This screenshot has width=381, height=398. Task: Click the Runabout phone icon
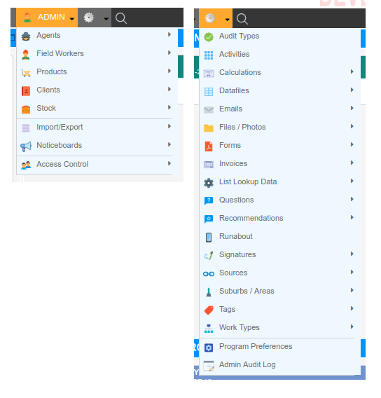209,237
